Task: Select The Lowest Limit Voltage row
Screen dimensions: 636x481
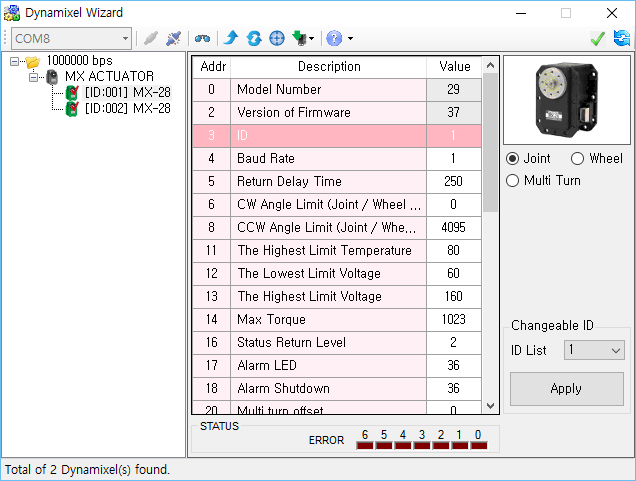Action: [x=337, y=274]
